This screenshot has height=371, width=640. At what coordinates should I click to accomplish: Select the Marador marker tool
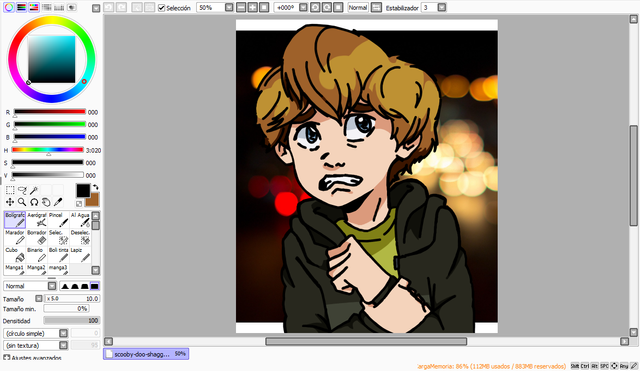[x=15, y=237]
